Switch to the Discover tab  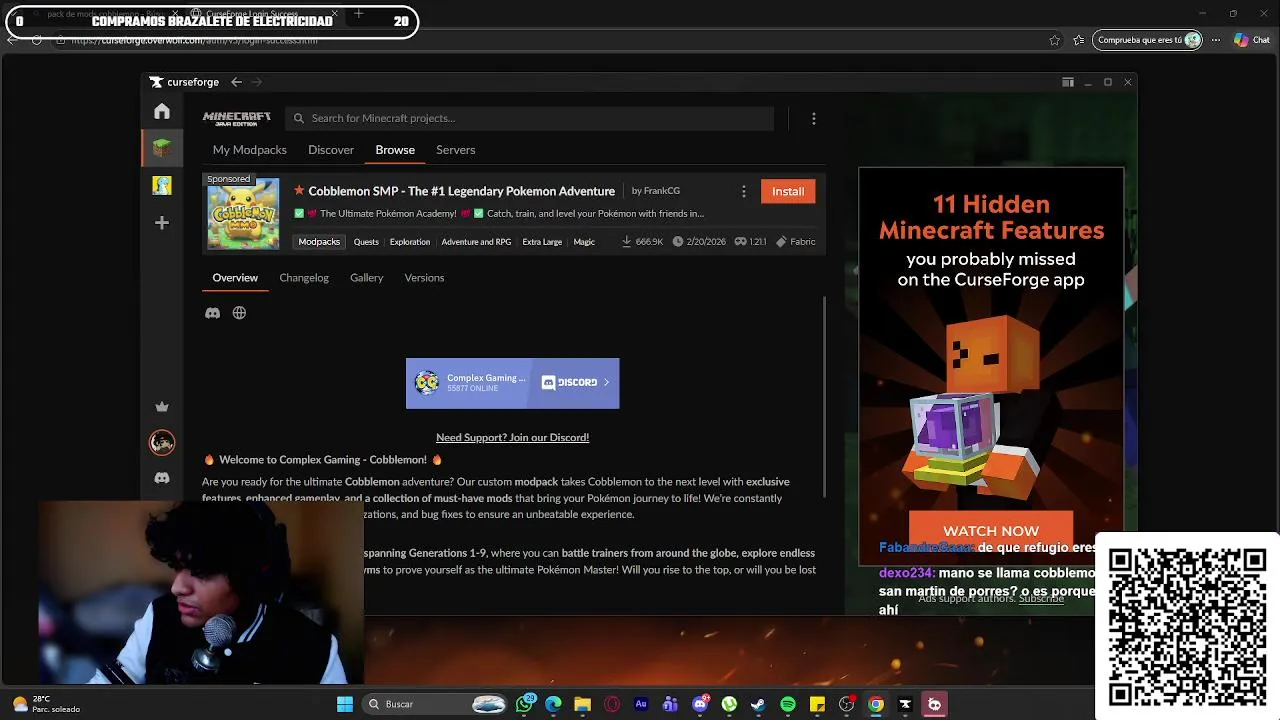point(331,150)
